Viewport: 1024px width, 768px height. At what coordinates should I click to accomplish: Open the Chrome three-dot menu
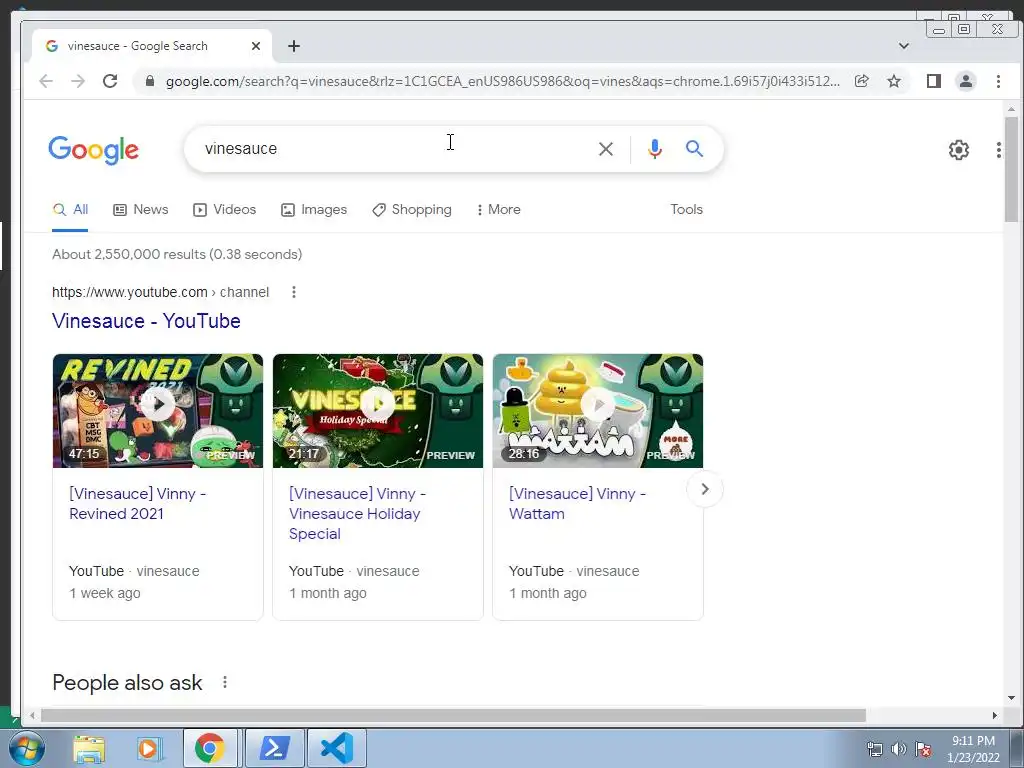998,81
